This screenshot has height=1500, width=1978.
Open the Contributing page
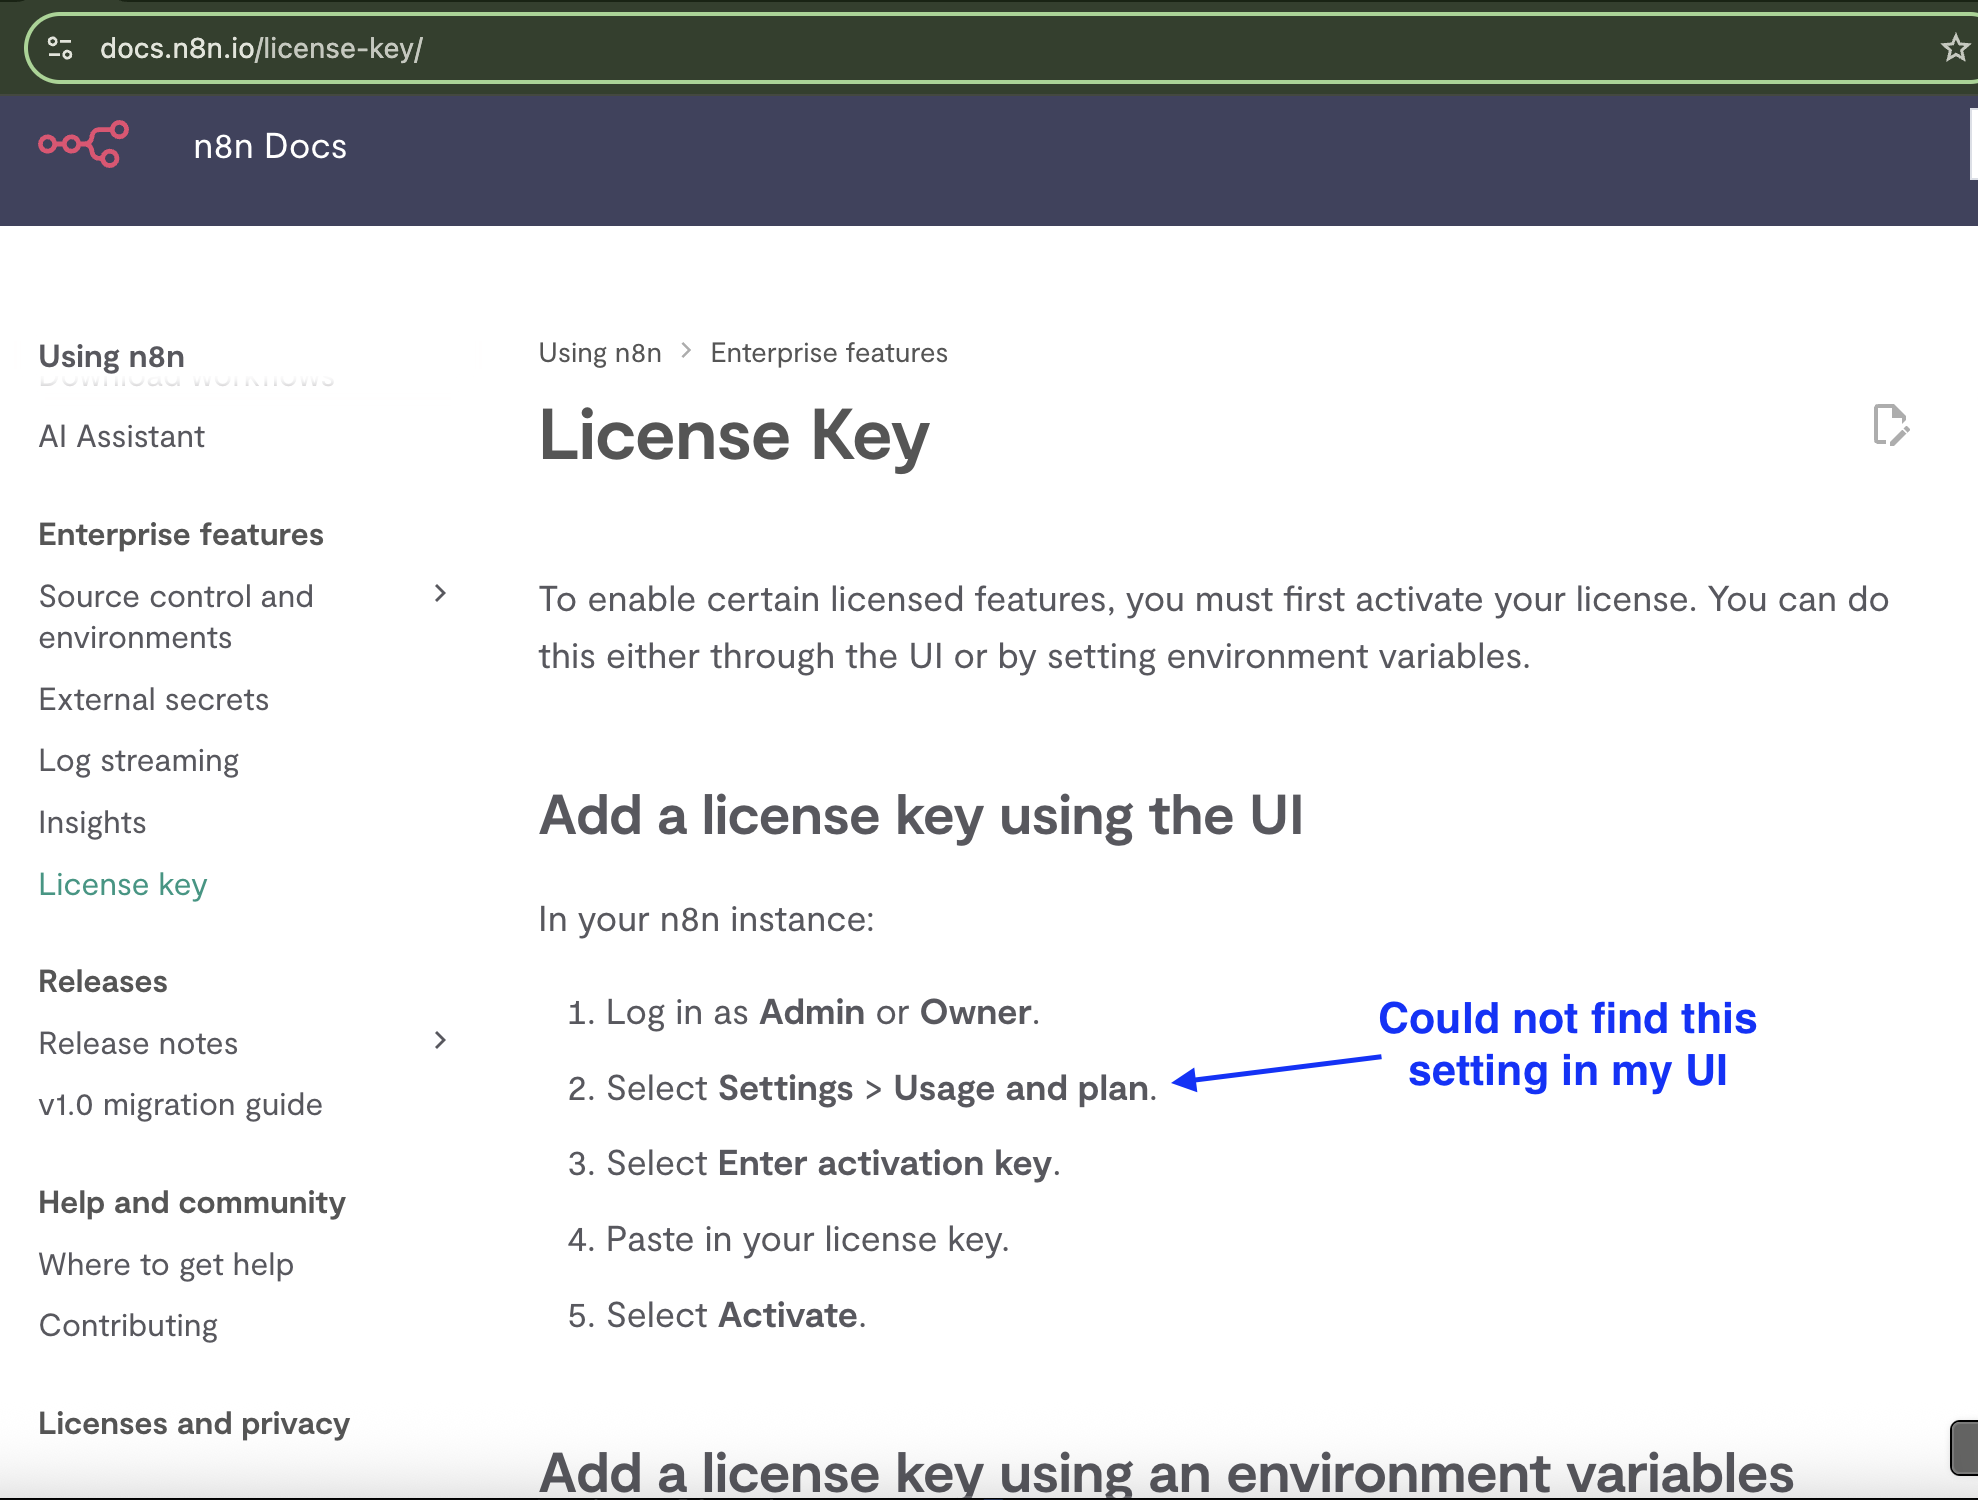128,1326
